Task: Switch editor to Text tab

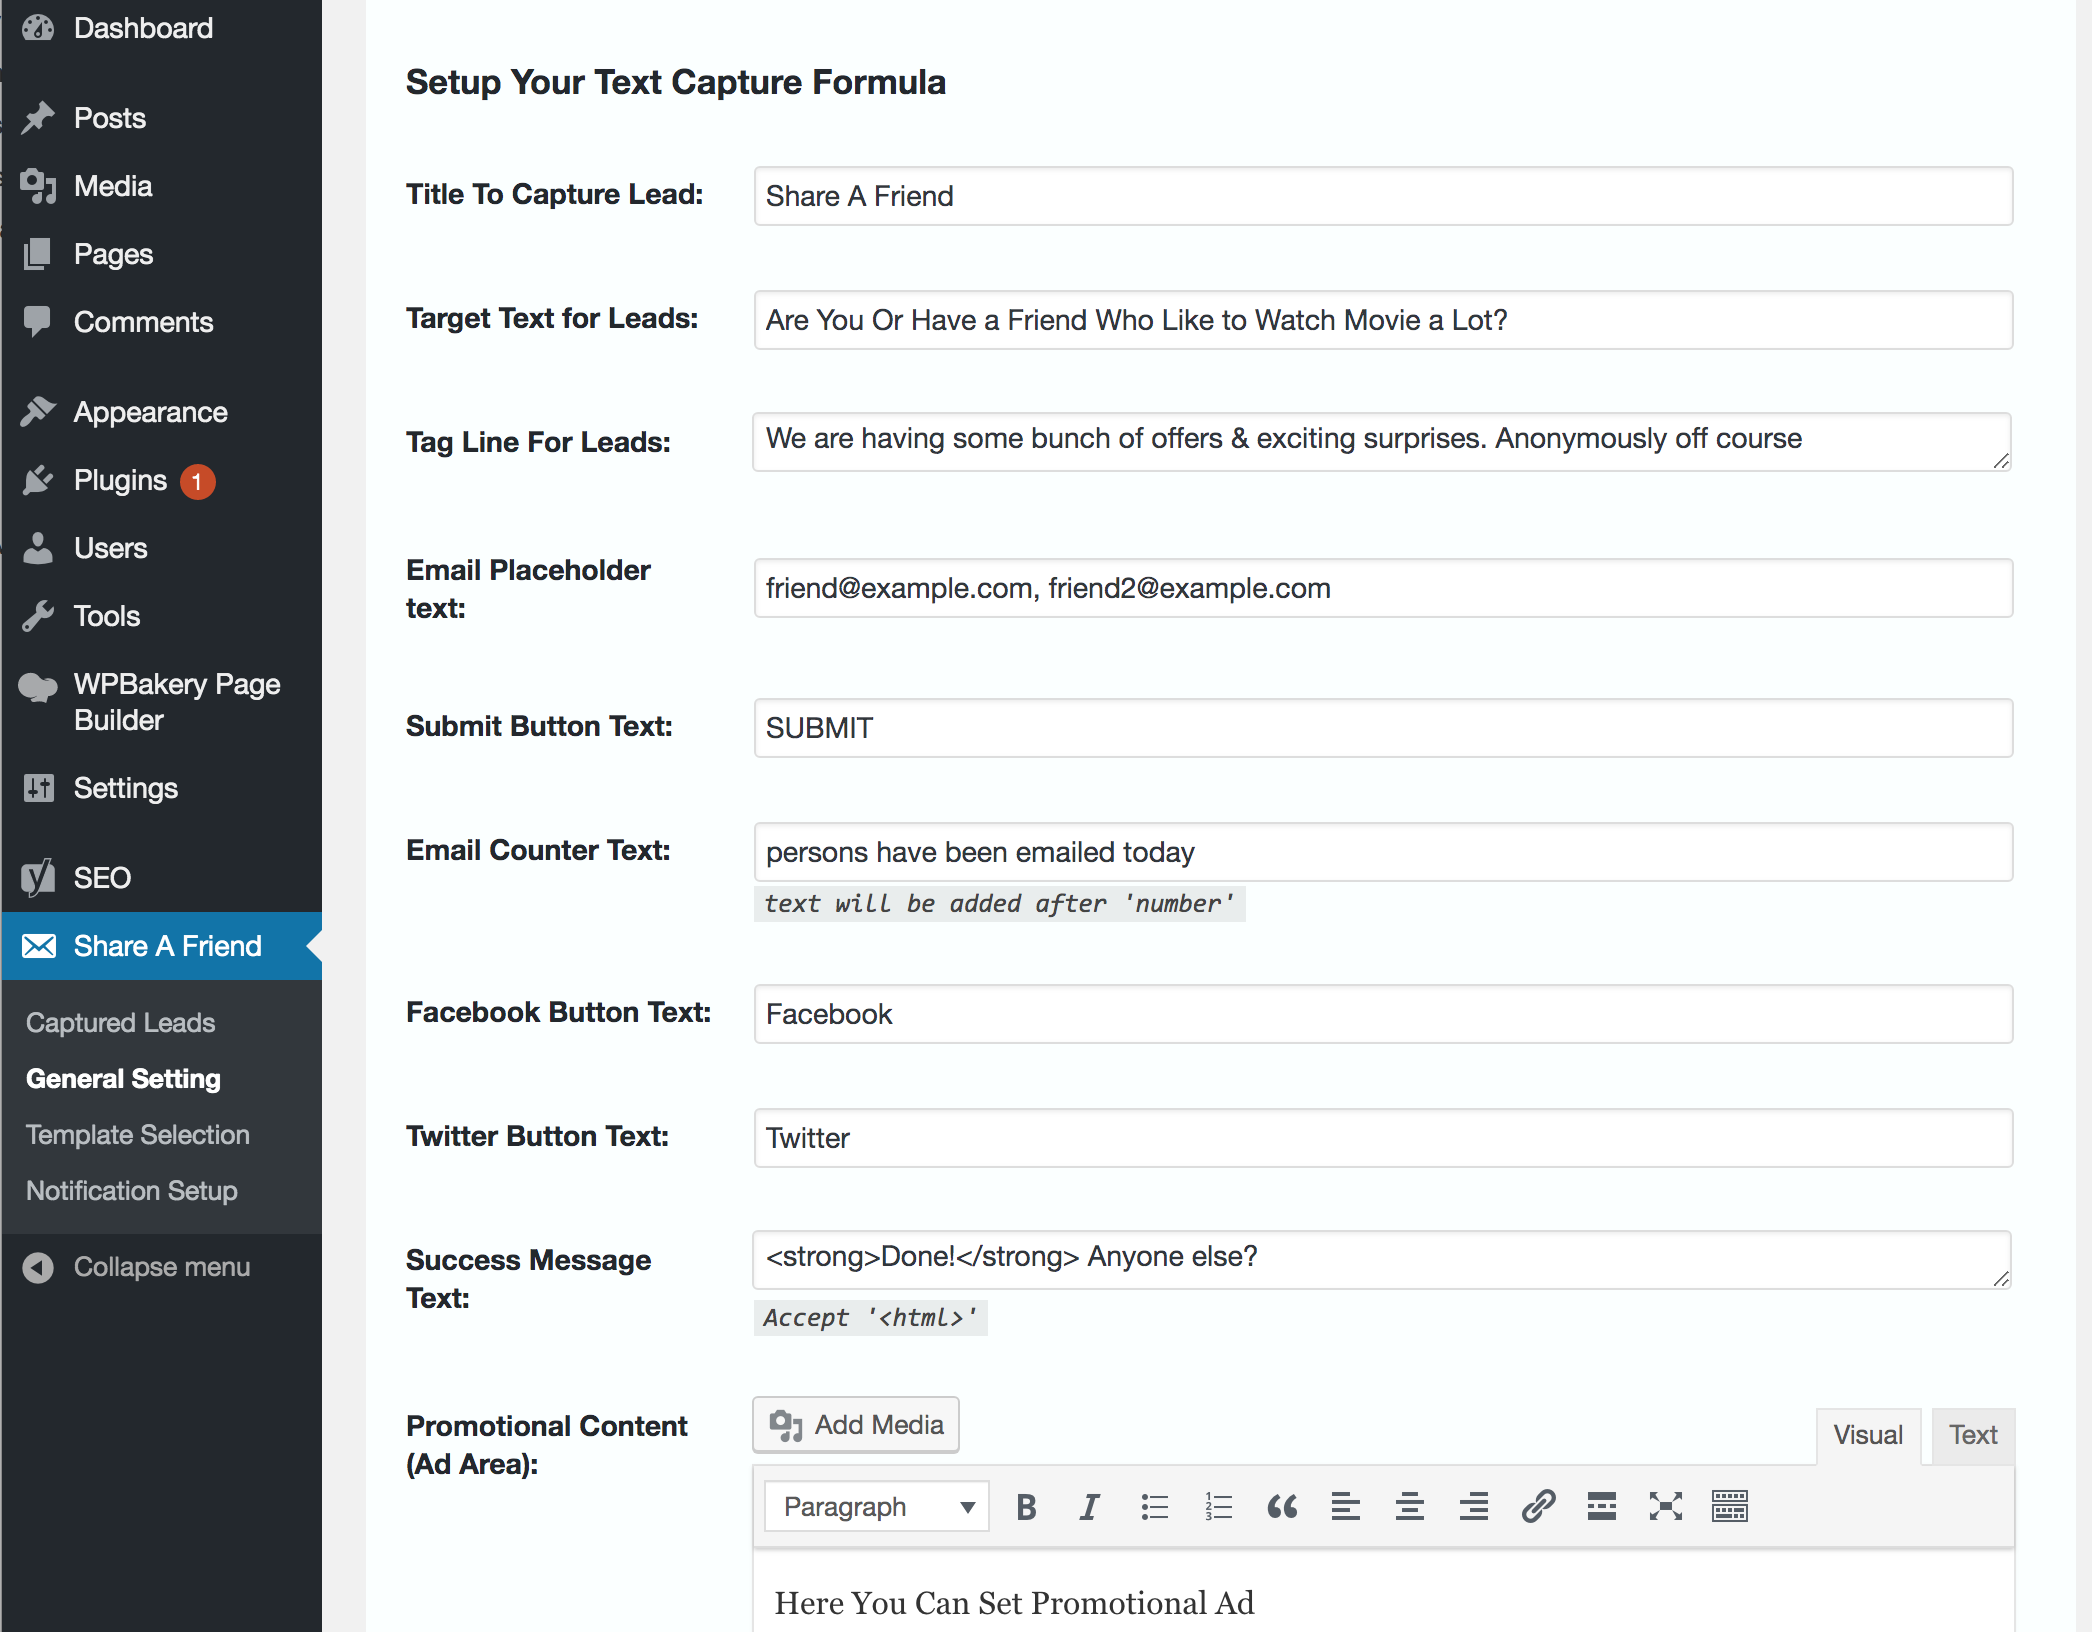Action: (x=1972, y=1435)
